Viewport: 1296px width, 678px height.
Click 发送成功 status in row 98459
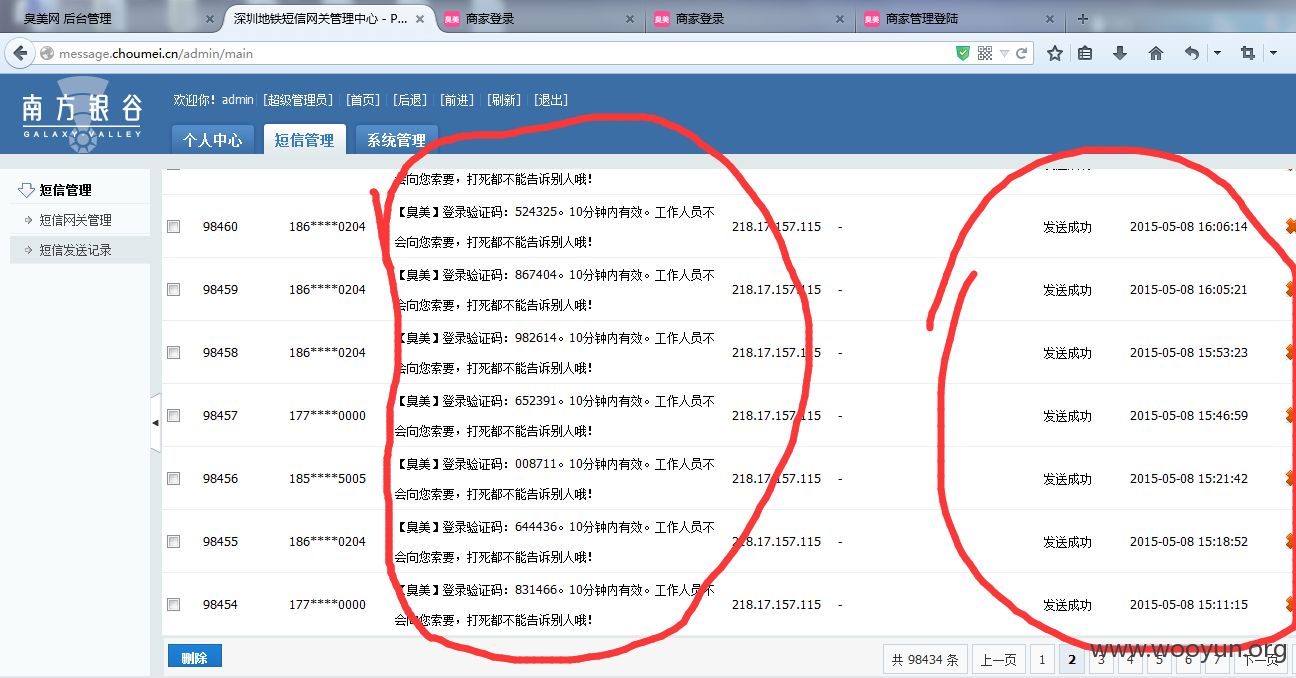[x=1067, y=290]
